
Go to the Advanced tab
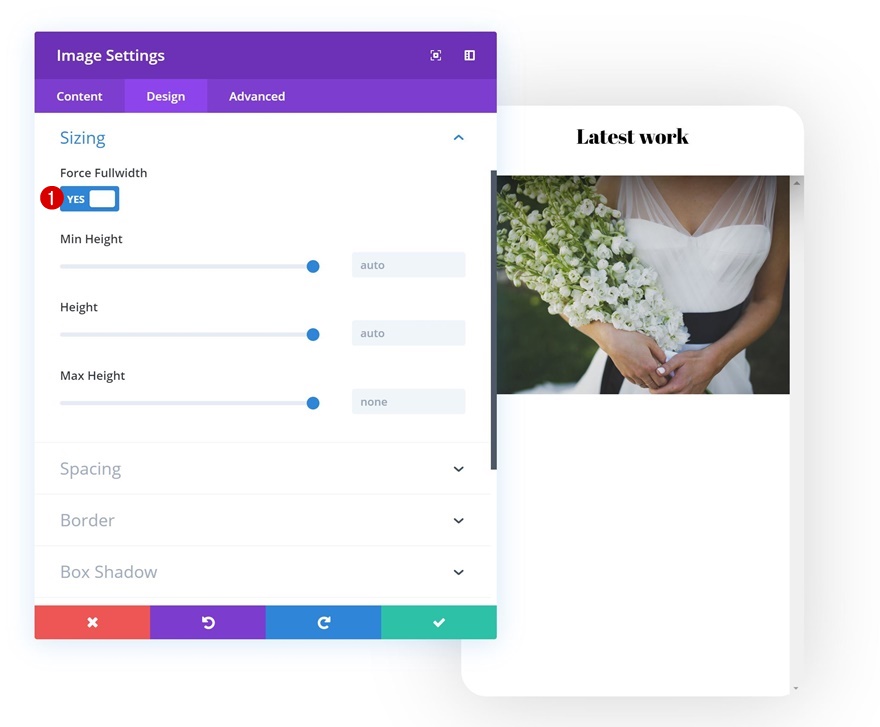257,96
